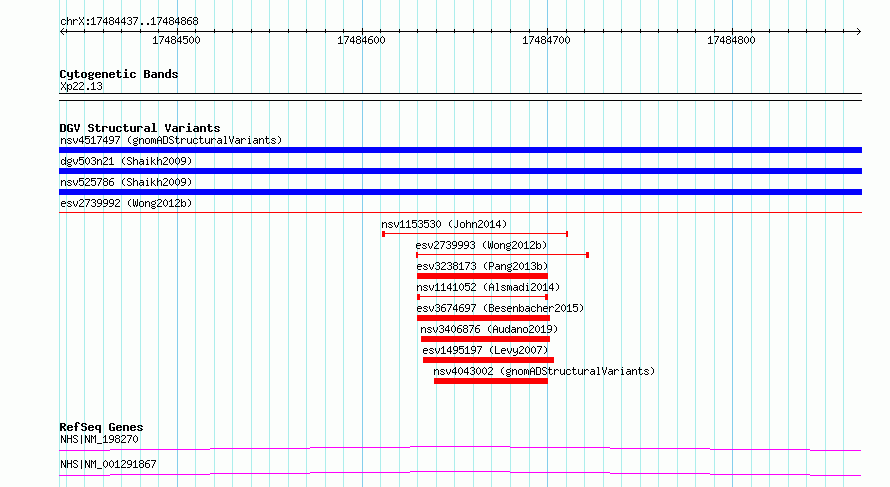Screen dimensions: 890x487
Task: Click the 17484700 ruler tick label
Action: [547, 40]
